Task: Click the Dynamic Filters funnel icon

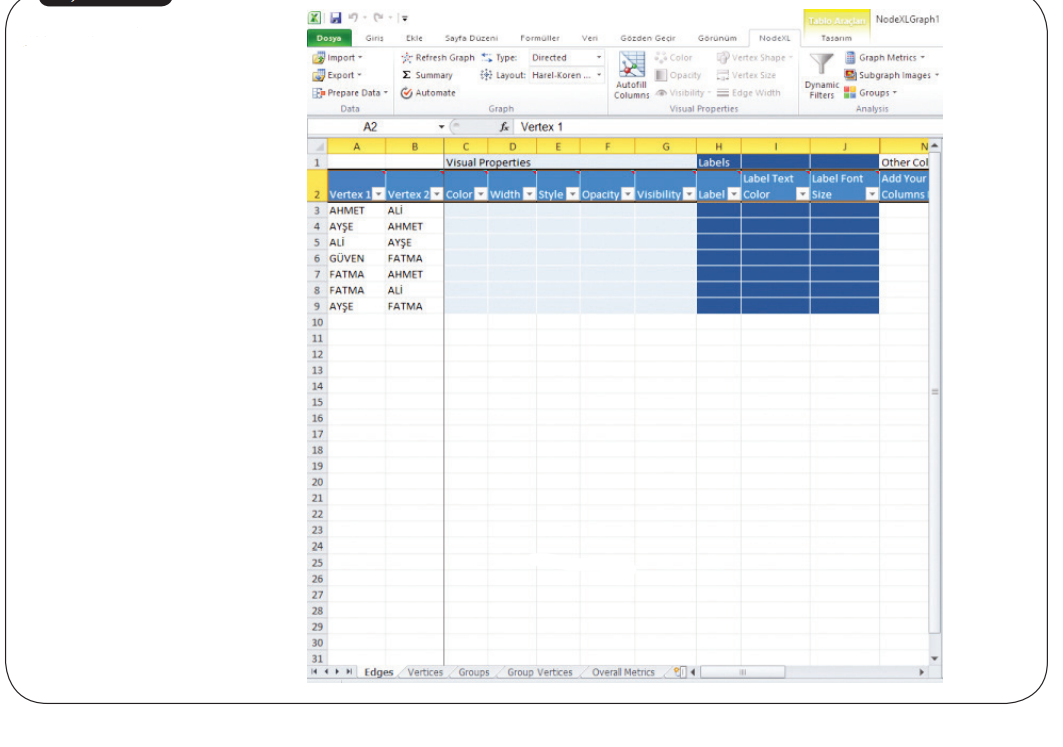Action: [820, 68]
